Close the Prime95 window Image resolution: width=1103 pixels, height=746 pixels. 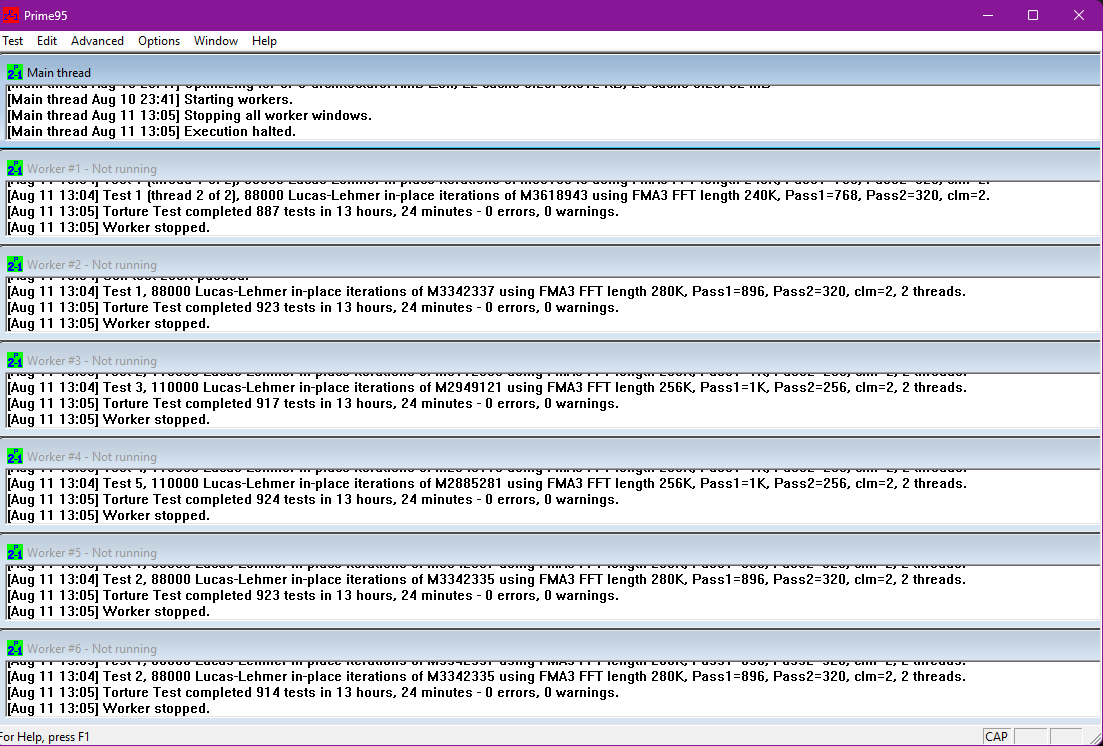click(x=1078, y=15)
